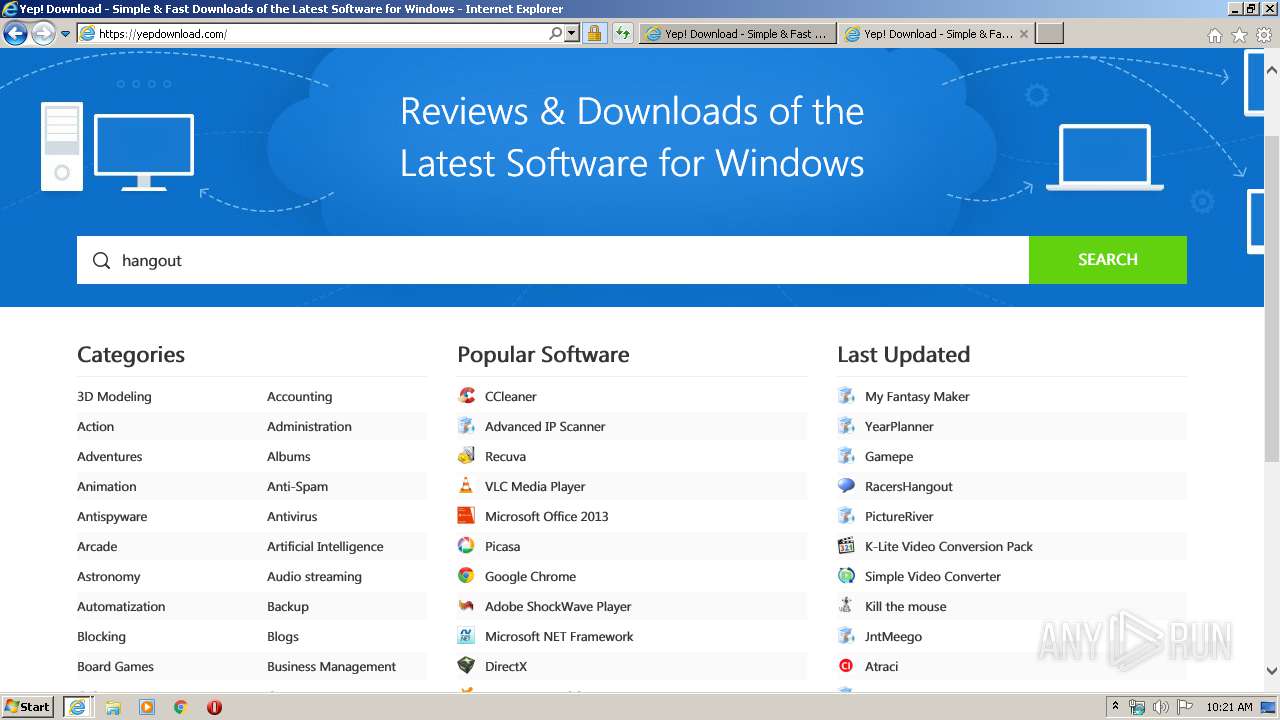
Task: Open the Audio streaming category
Action: pyautogui.click(x=314, y=576)
